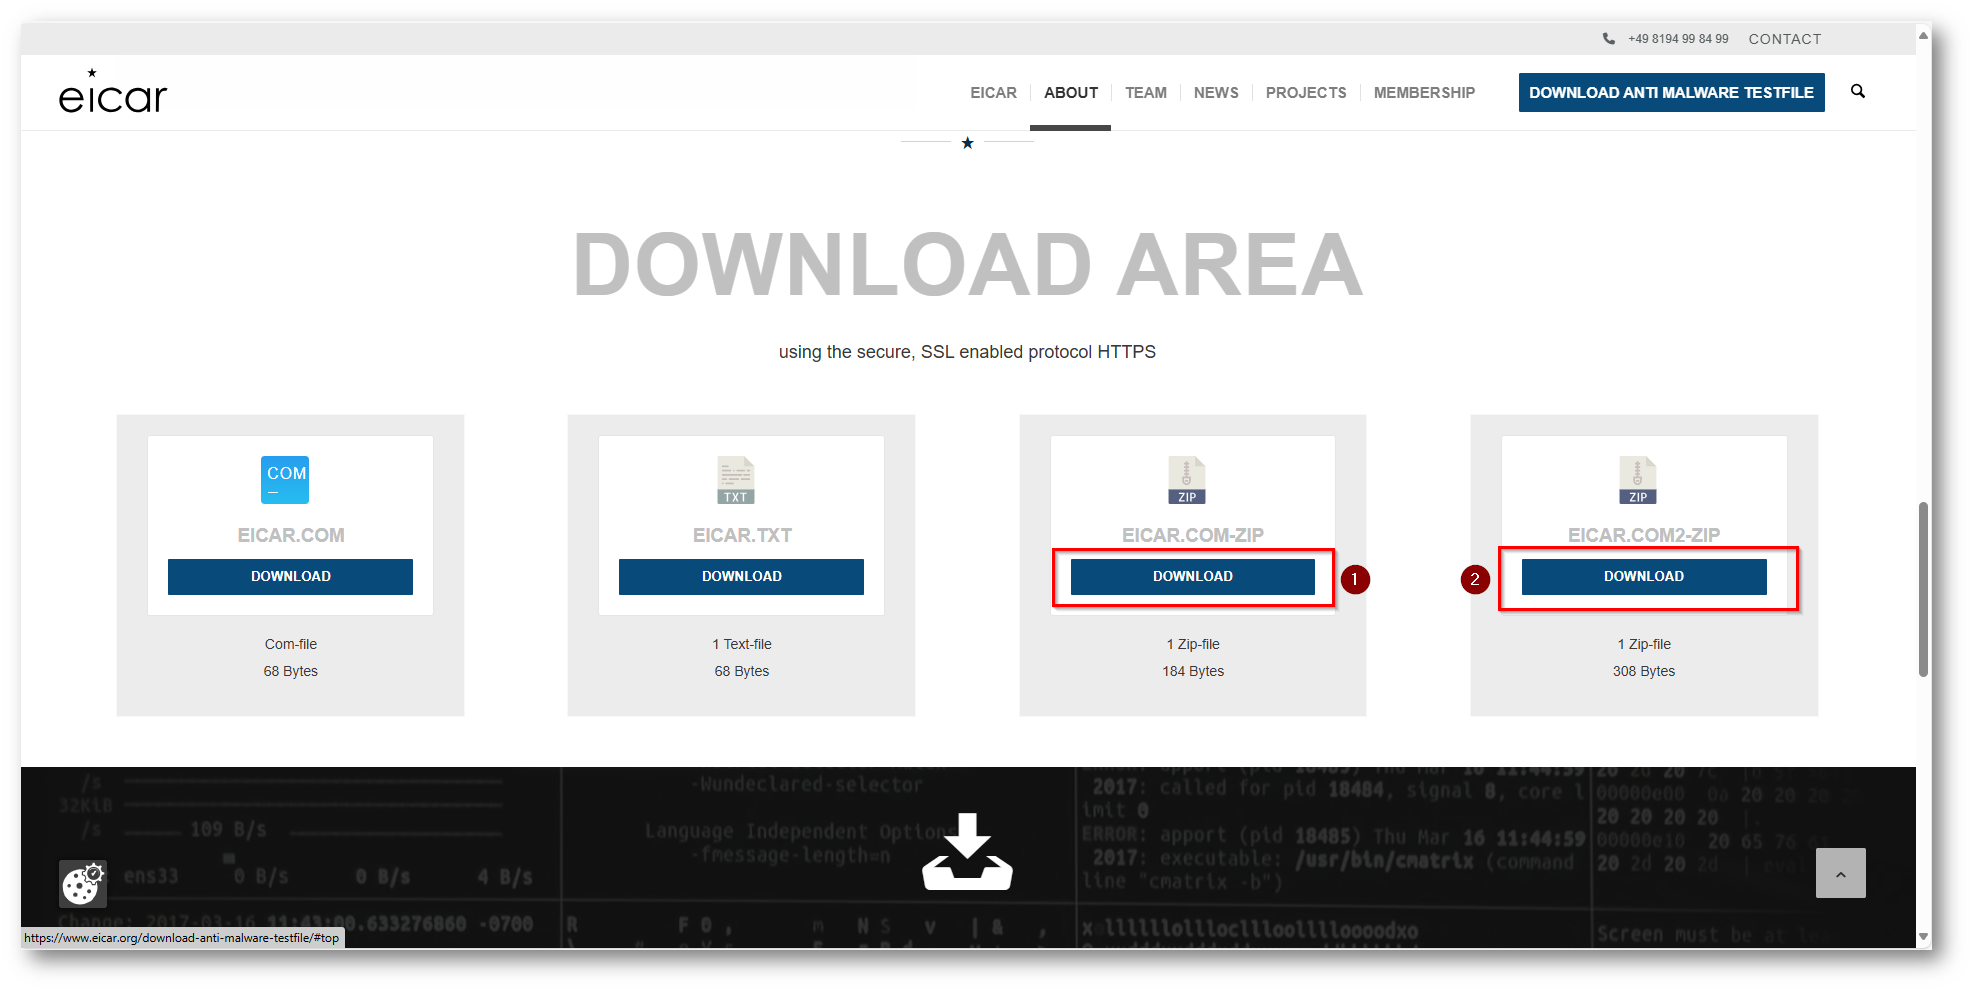This screenshot has width=1974, height=992.
Task: Click the browser scrollbar up arrow
Action: pos(1923,36)
